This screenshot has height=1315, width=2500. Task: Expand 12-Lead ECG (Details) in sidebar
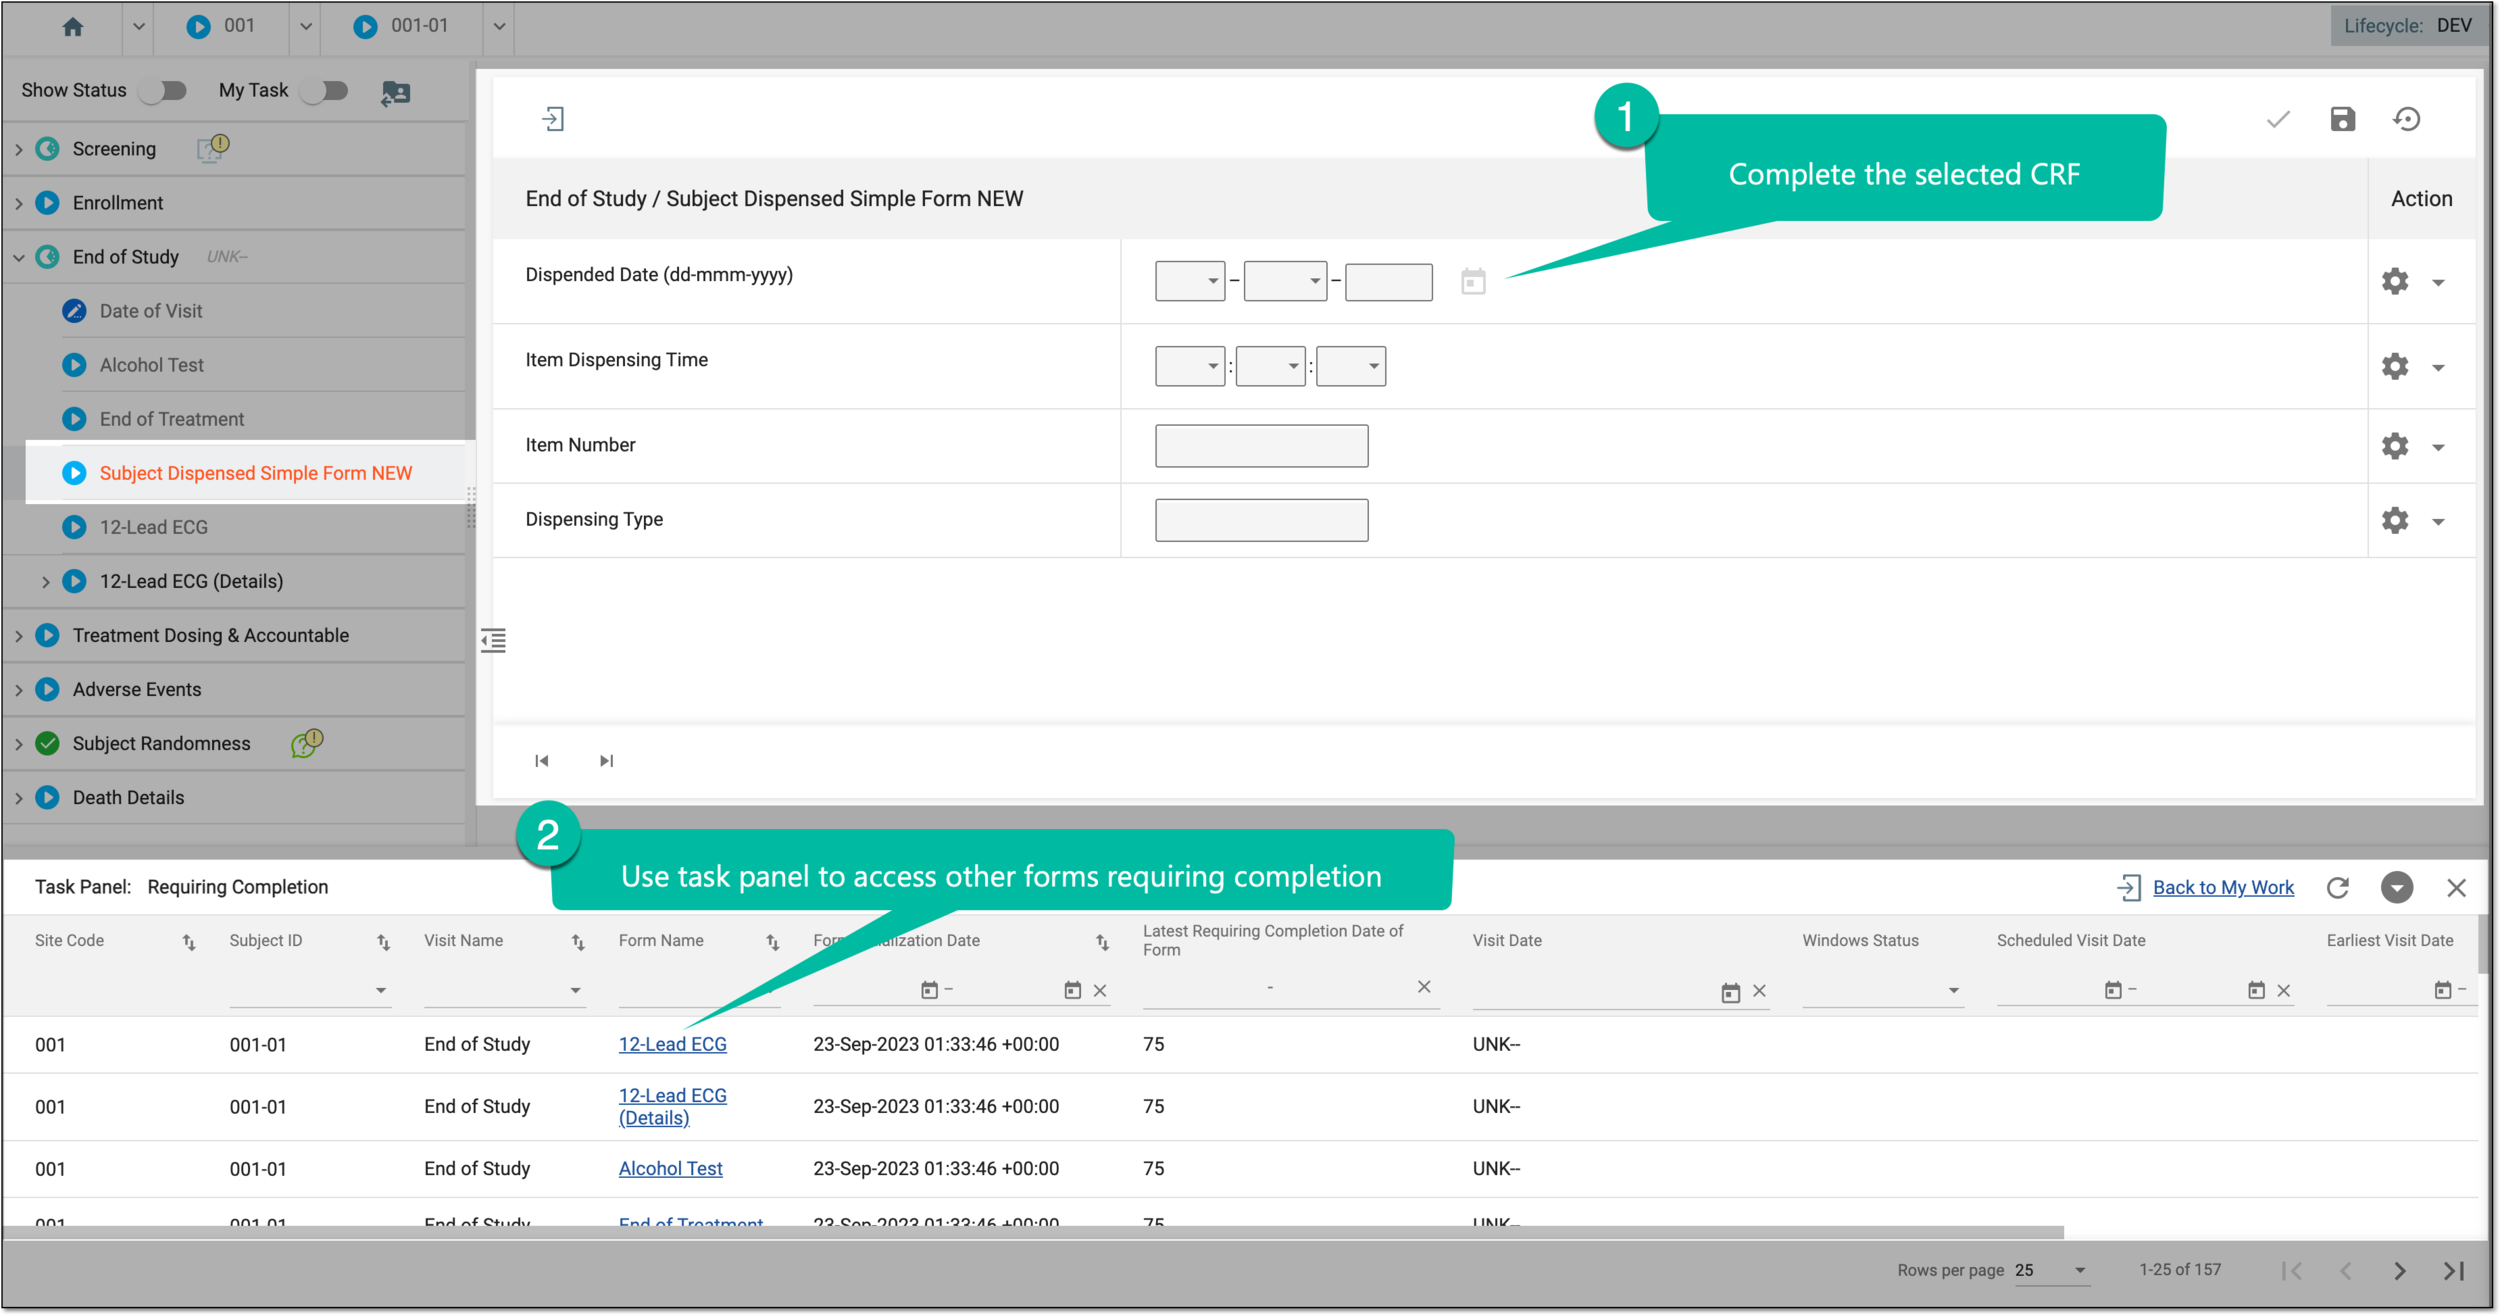click(45, 581)
